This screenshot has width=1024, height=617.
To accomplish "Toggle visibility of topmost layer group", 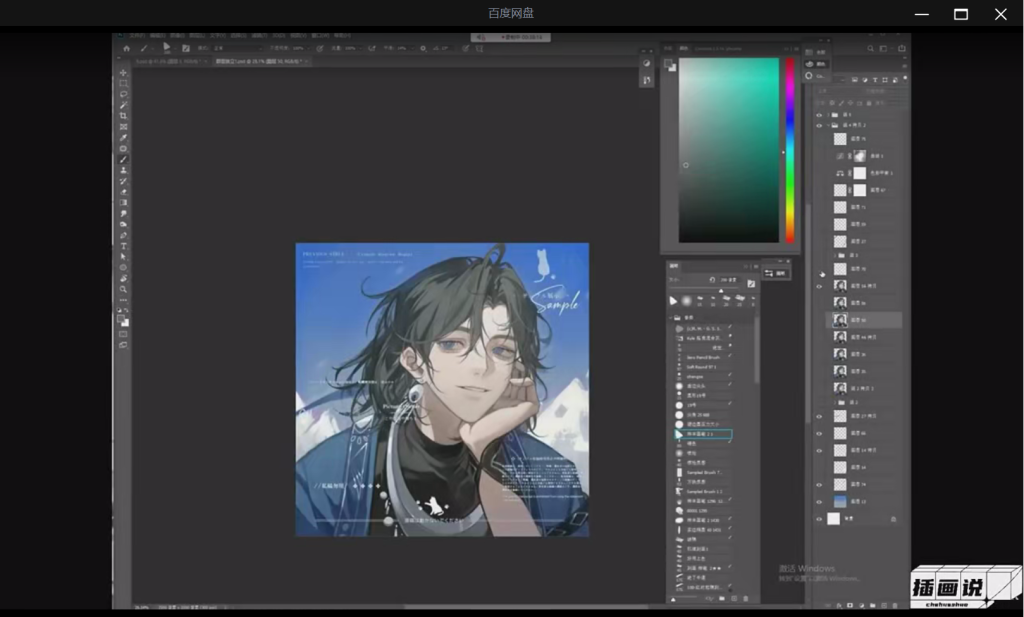I will 819,114.
